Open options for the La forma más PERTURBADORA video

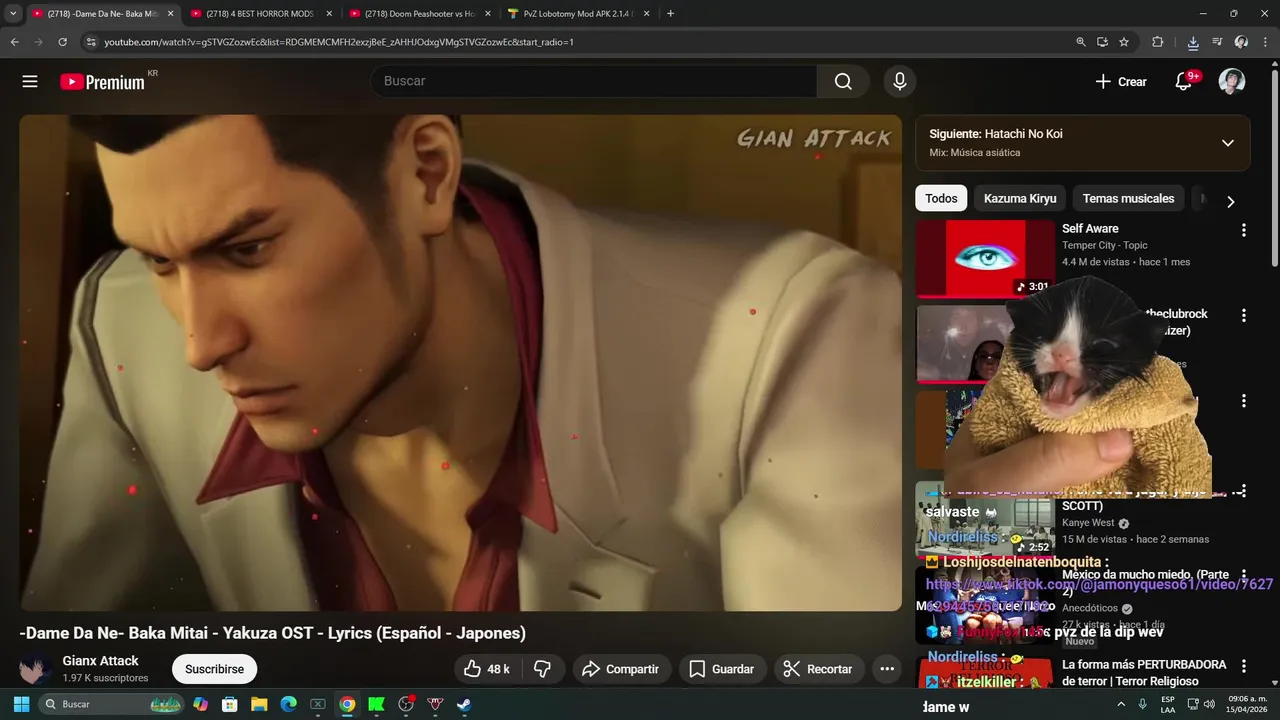(x=1244, y=666)
